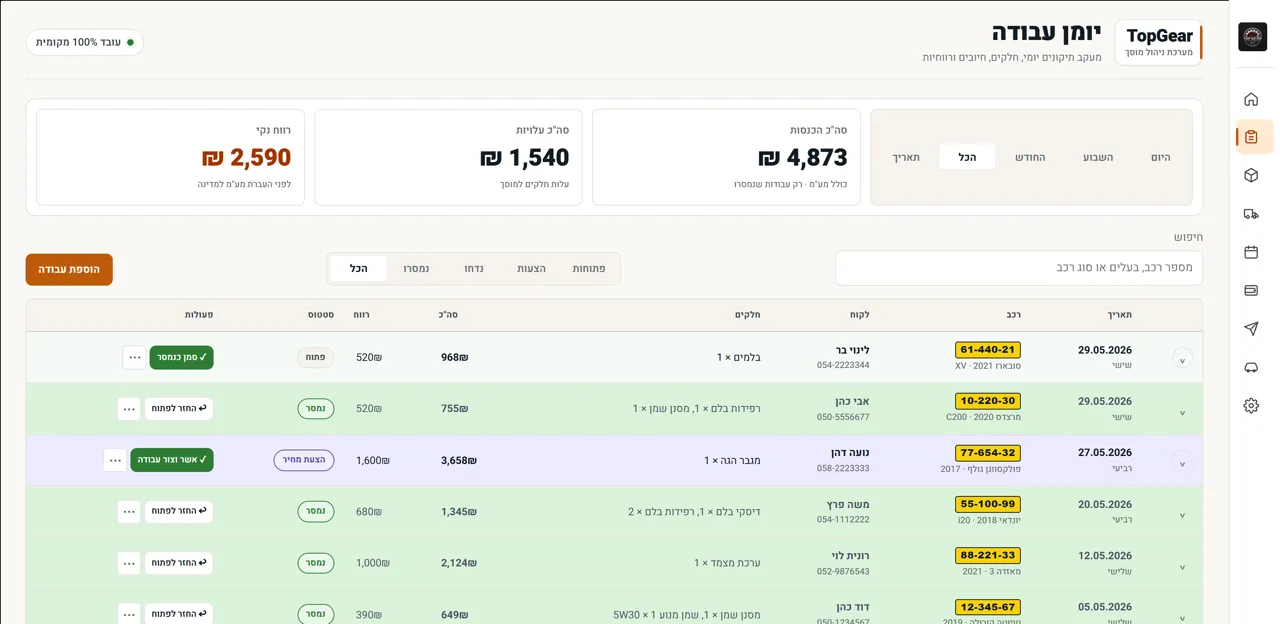Viewport: 1280px width, 624px height.
Task: Click the TopGear brand logo card
Action: click(x=1159, y=42)
